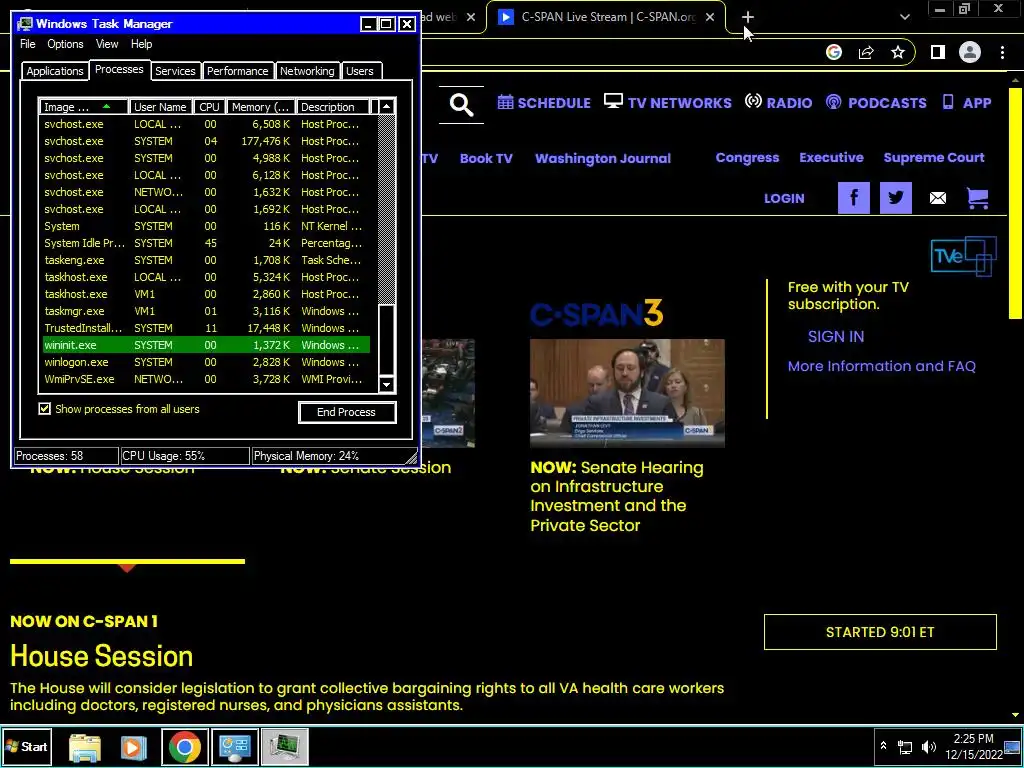Click the TV Networks monitor icon

pos(613,101)
